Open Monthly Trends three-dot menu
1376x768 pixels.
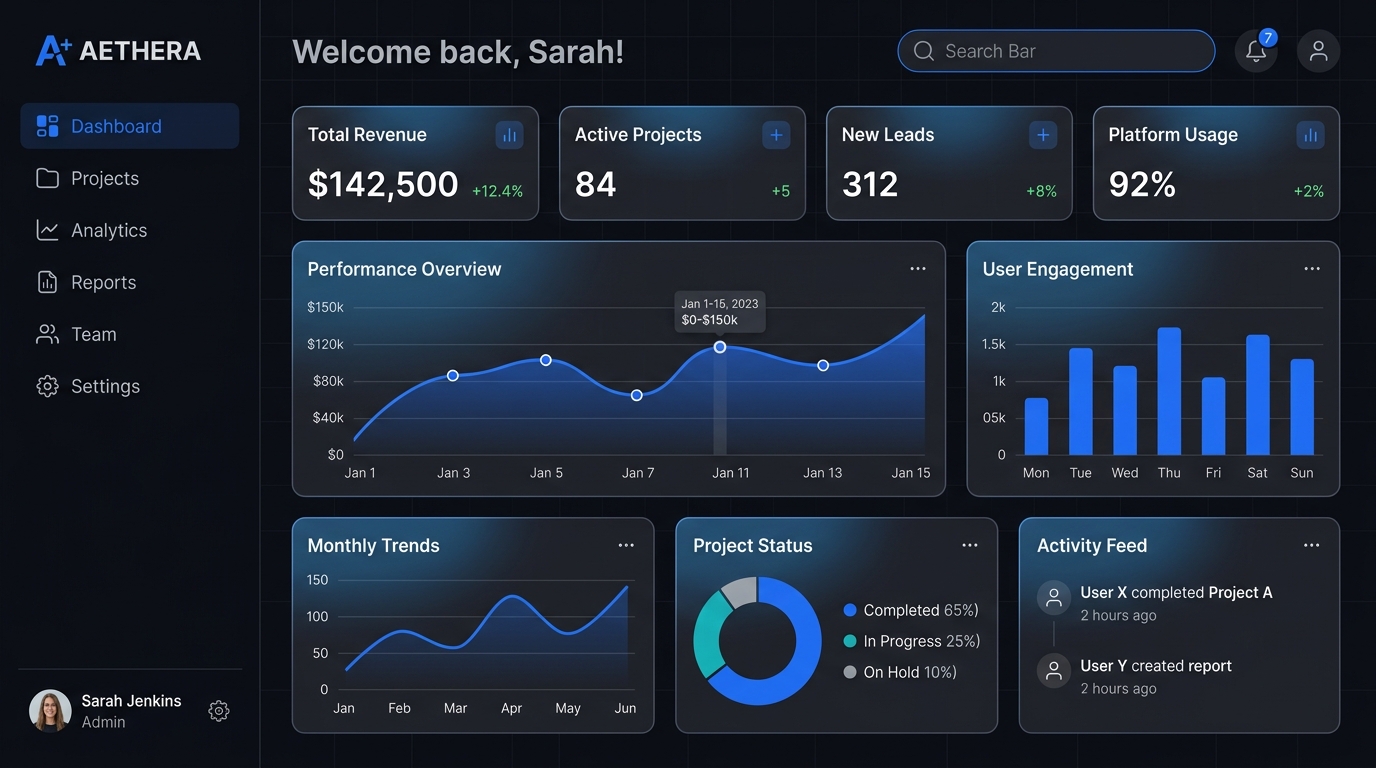coord(626,545)
